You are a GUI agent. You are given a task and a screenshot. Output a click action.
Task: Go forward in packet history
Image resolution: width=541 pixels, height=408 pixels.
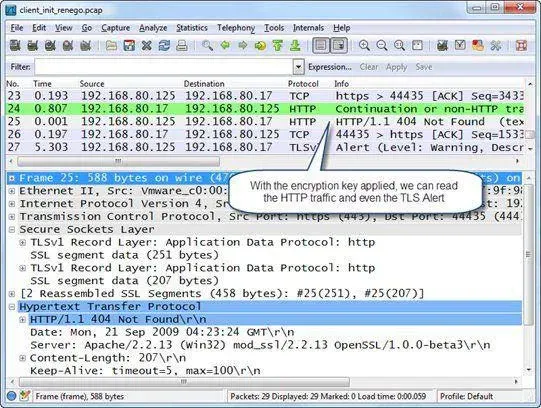(x=243, y=46)
